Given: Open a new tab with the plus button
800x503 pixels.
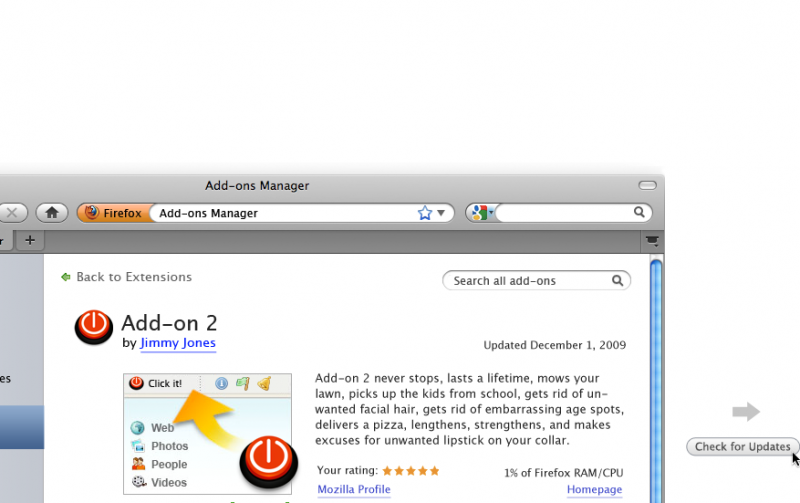Looking at the screenshot, I should (x=29, y=240).
